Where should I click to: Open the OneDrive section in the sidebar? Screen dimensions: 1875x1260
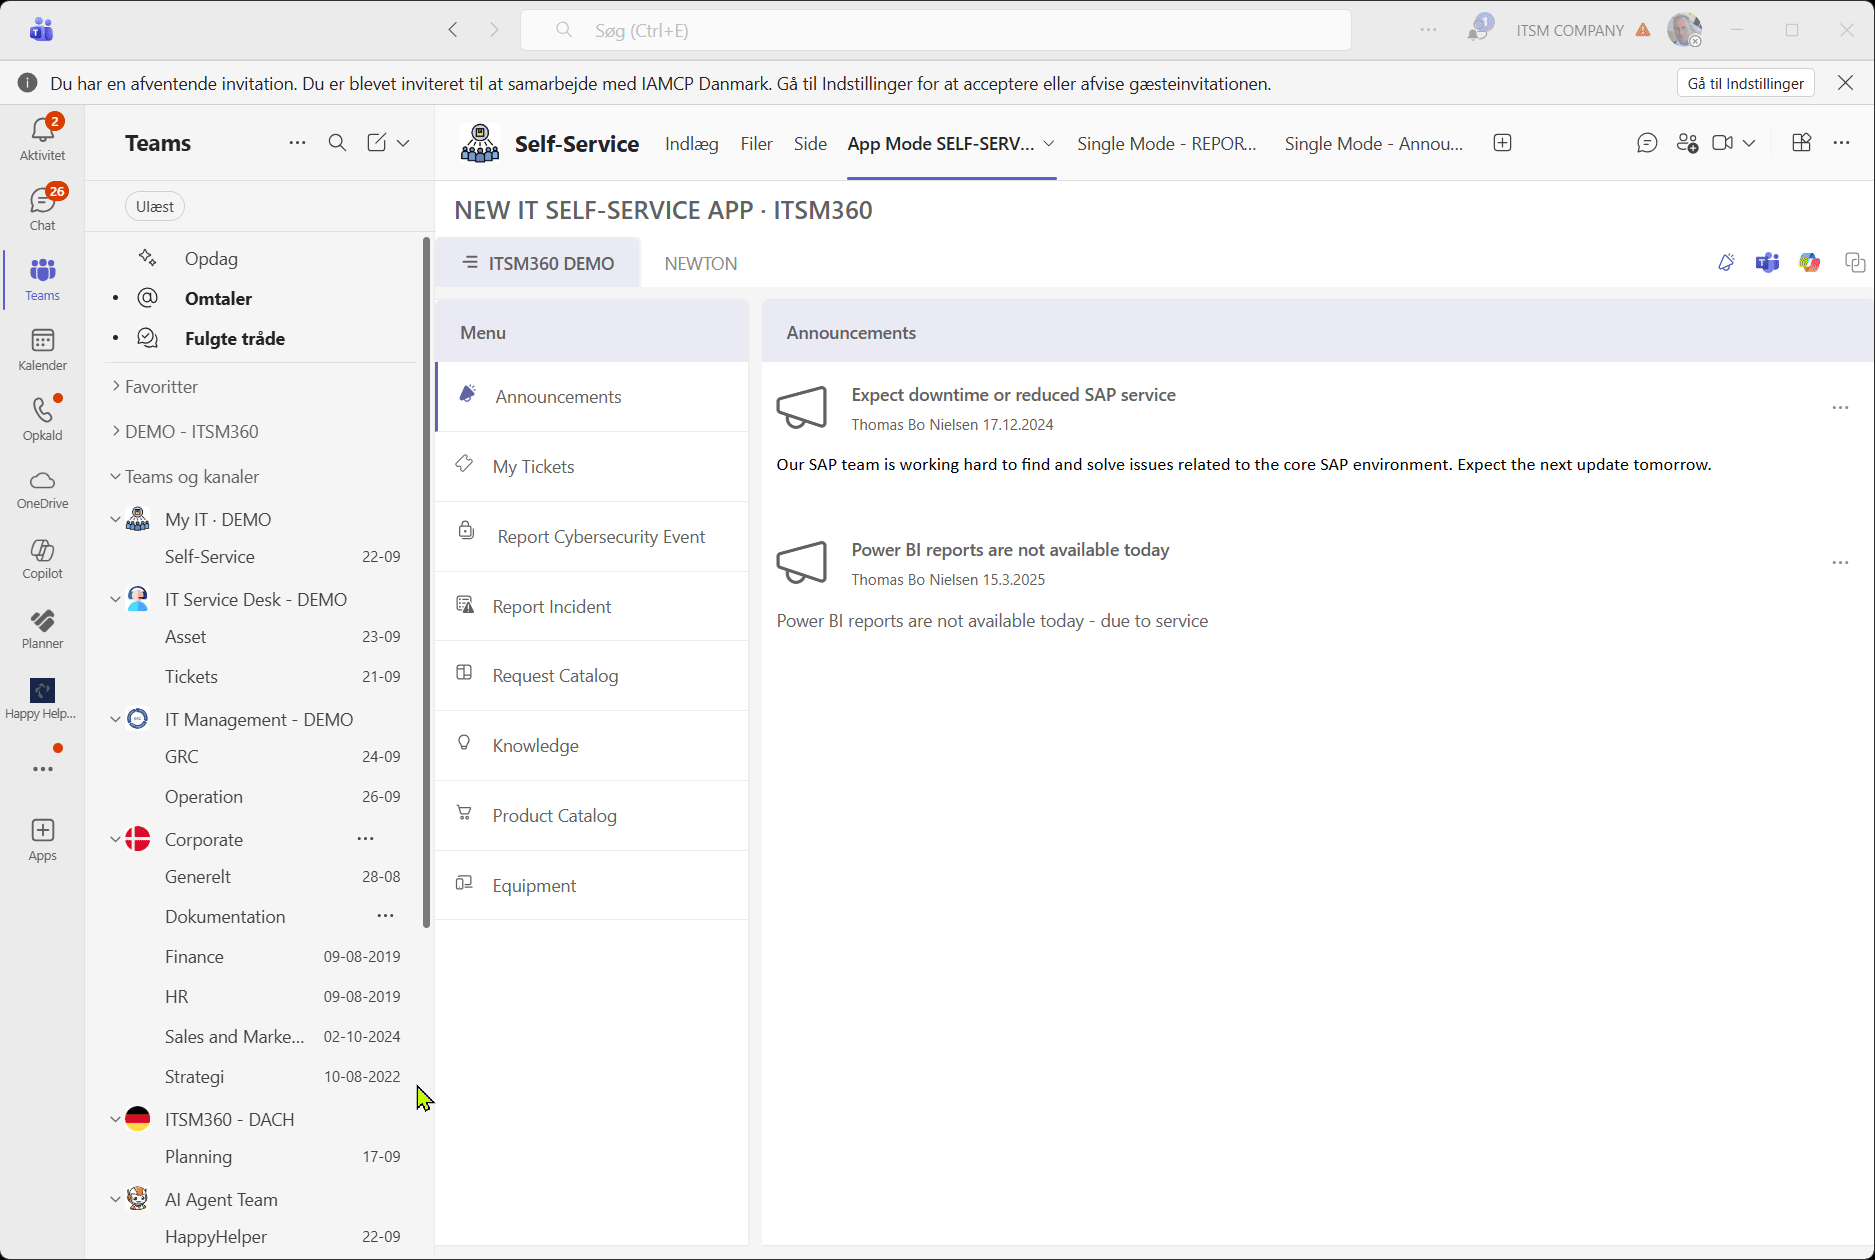[41, 489]
